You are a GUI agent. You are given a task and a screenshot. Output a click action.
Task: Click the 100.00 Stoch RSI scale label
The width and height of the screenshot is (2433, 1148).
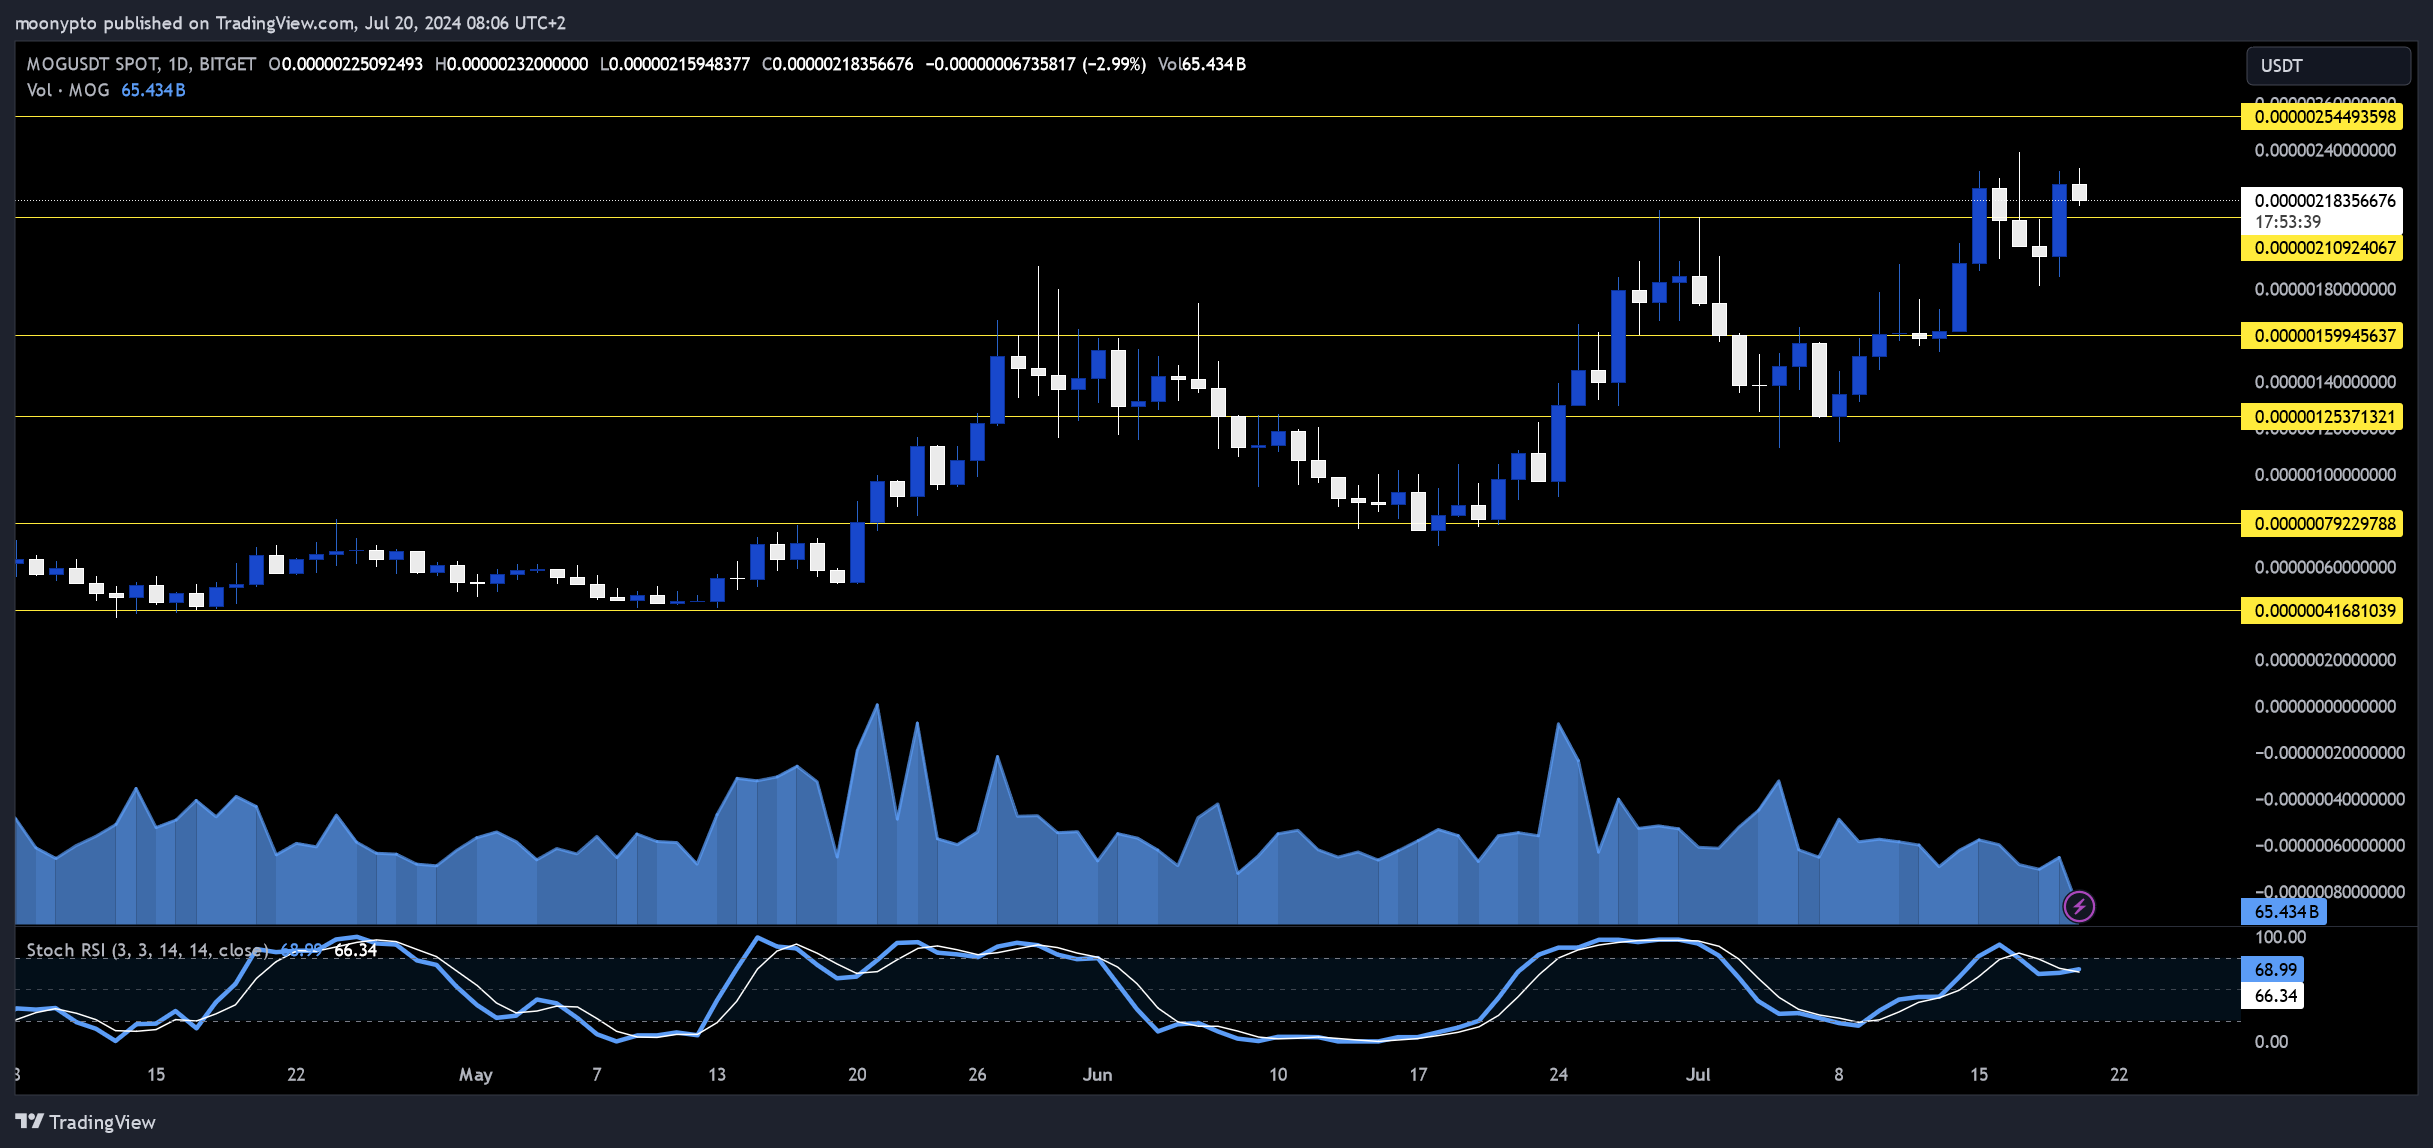click(x=2280, y=938)
